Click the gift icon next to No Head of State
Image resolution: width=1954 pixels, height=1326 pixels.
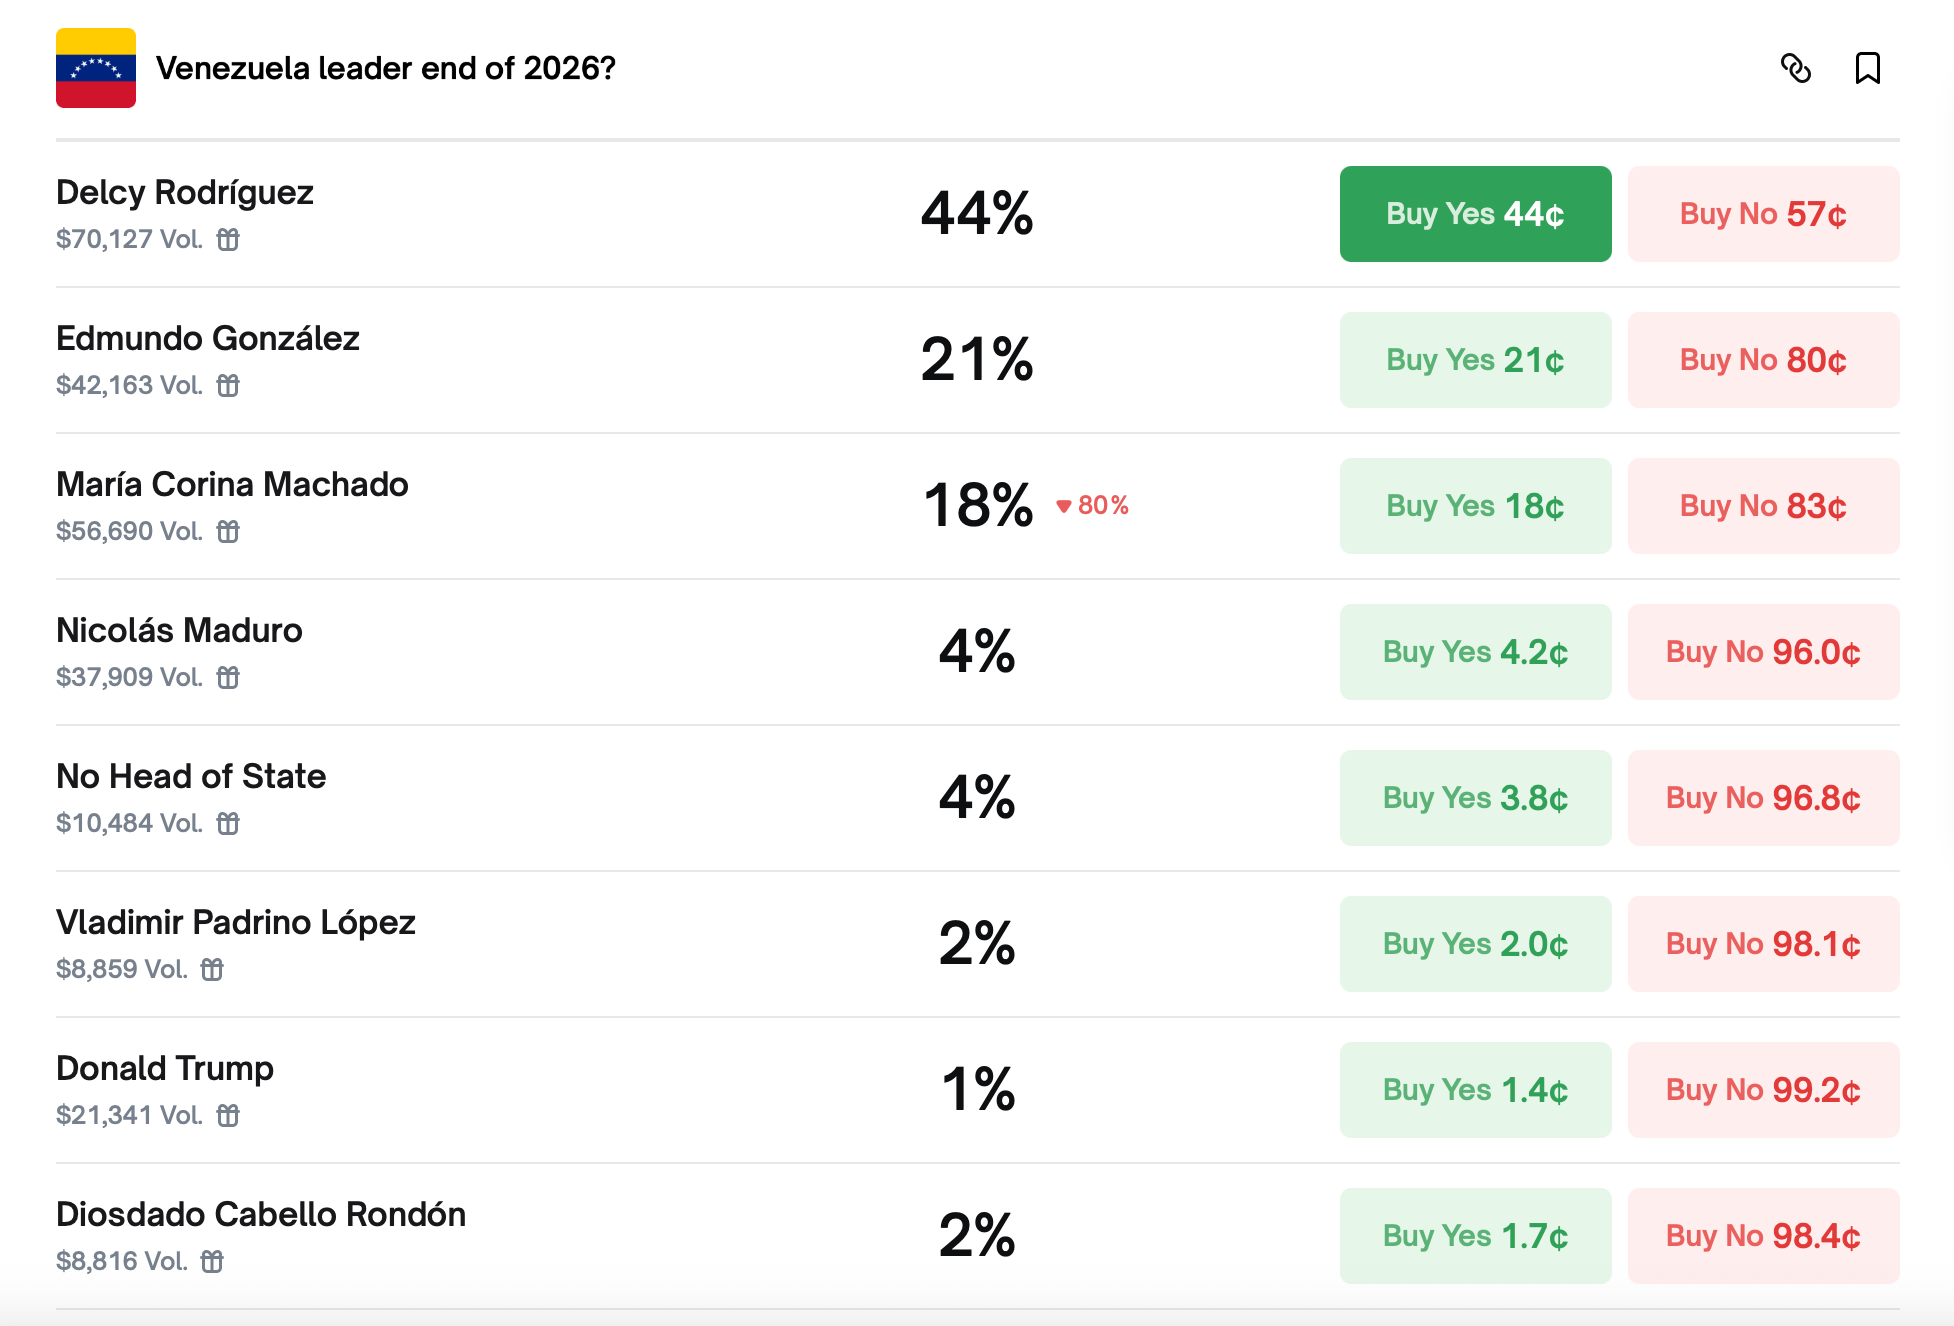pos(229,823)
